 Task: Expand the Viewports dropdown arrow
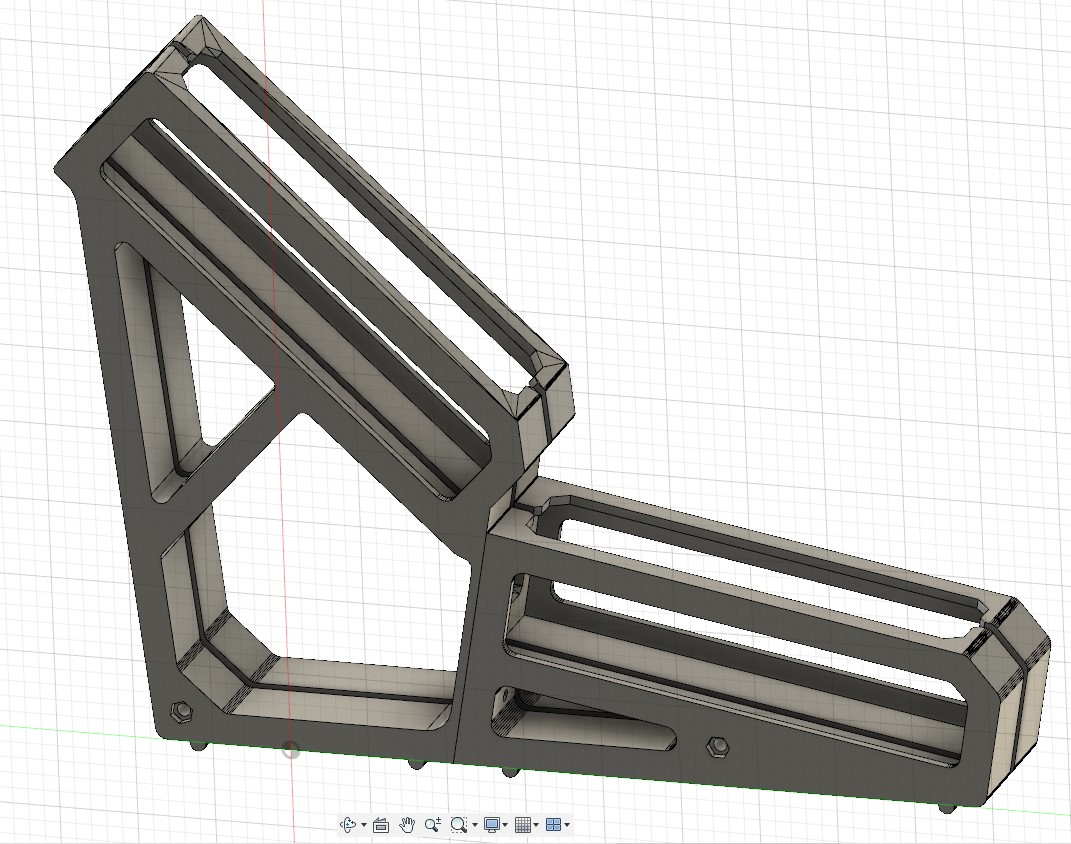coord(567,826)
